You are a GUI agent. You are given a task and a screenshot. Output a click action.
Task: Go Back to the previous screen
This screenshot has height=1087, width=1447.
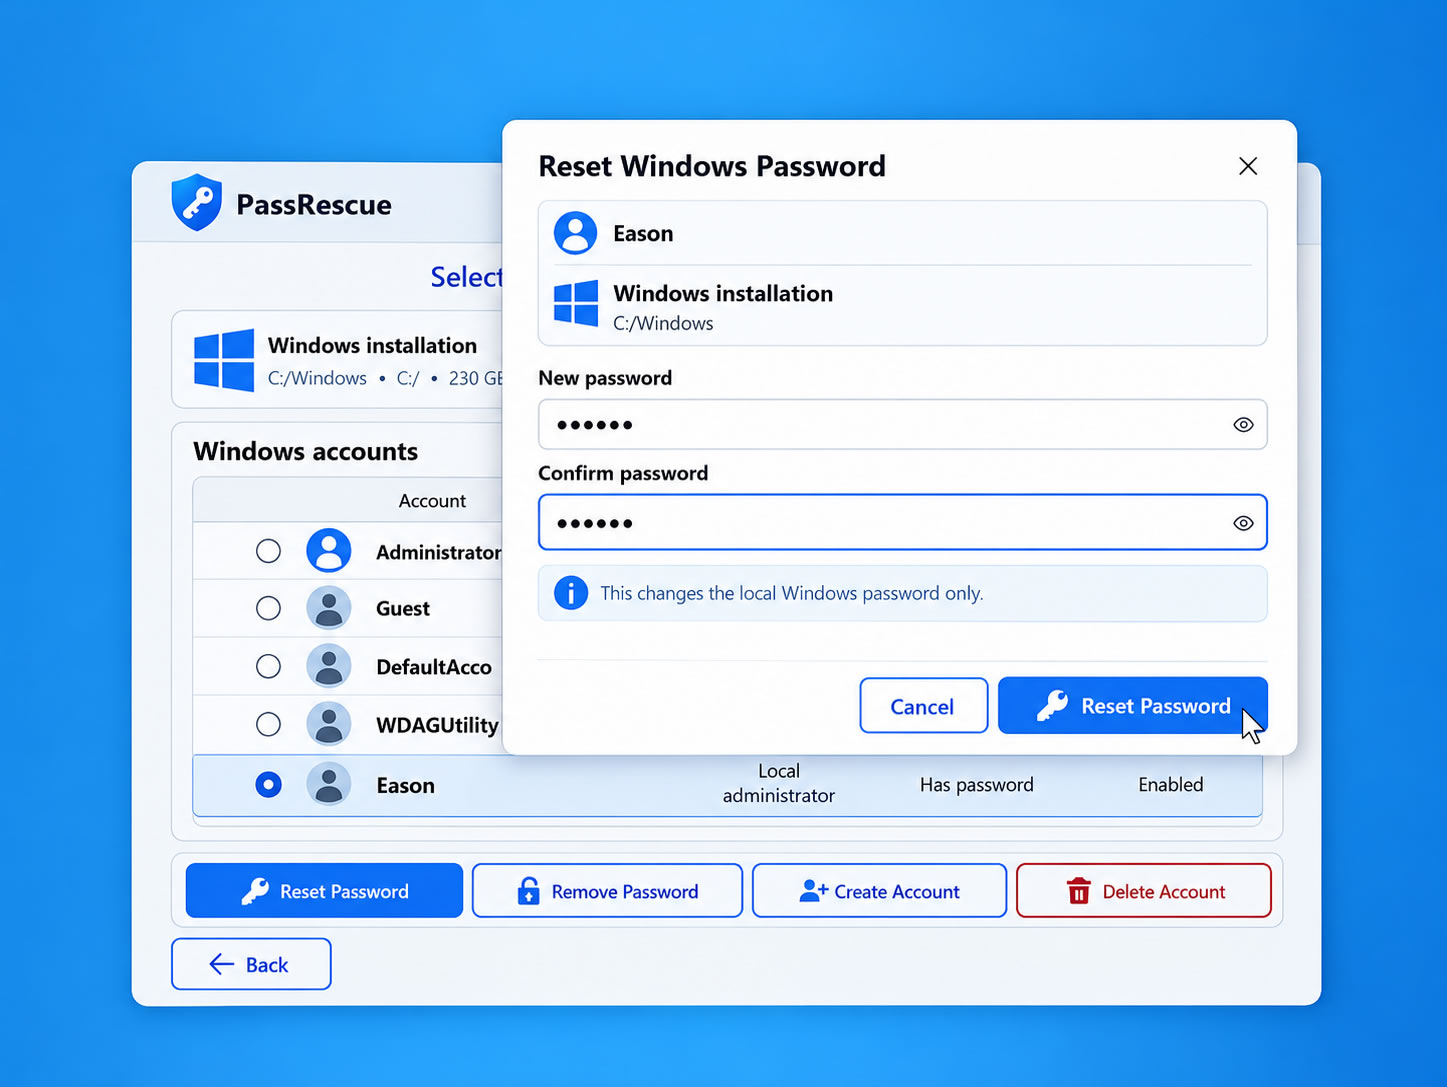(x=251, y=964)
